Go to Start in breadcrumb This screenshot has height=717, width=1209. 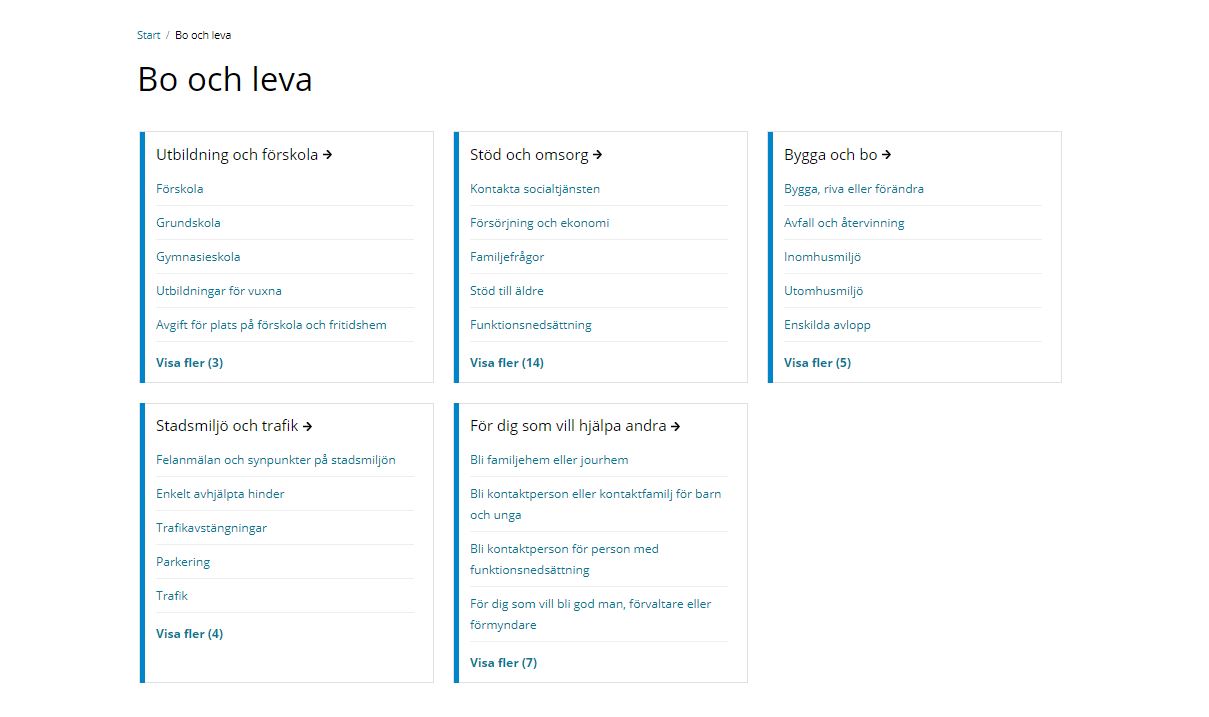148,35
